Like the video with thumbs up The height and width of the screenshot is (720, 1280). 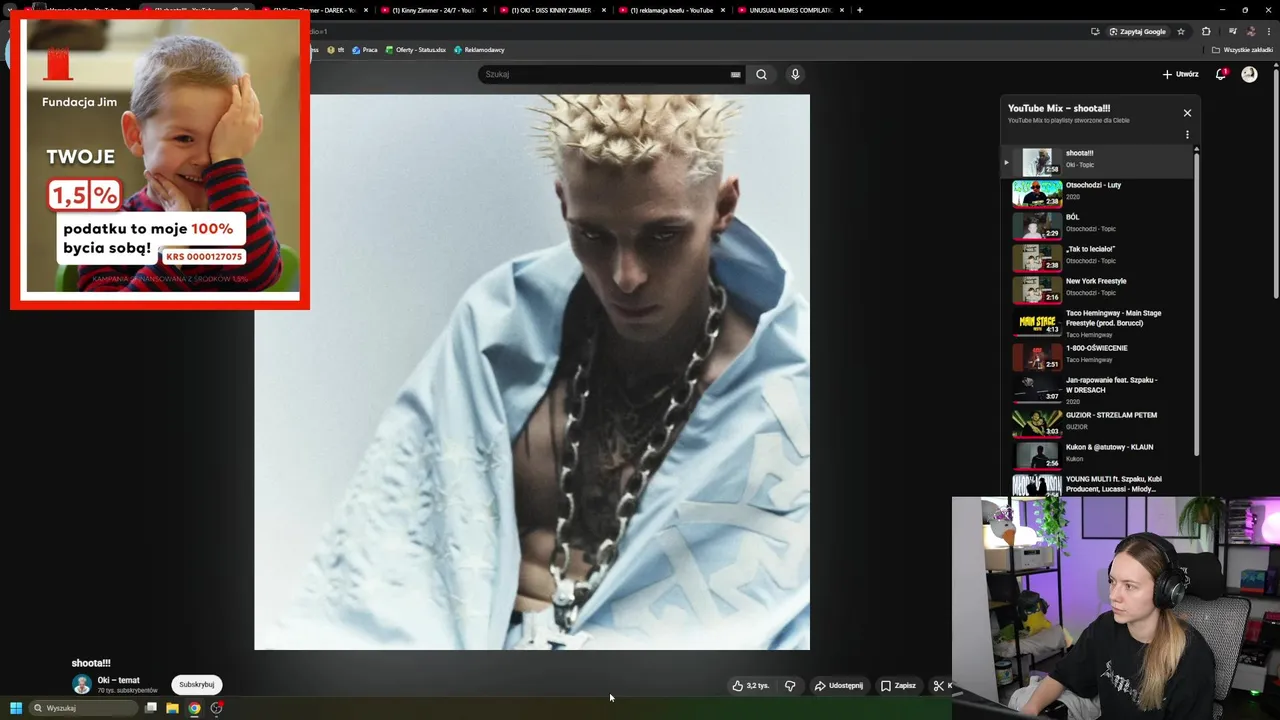750,686
